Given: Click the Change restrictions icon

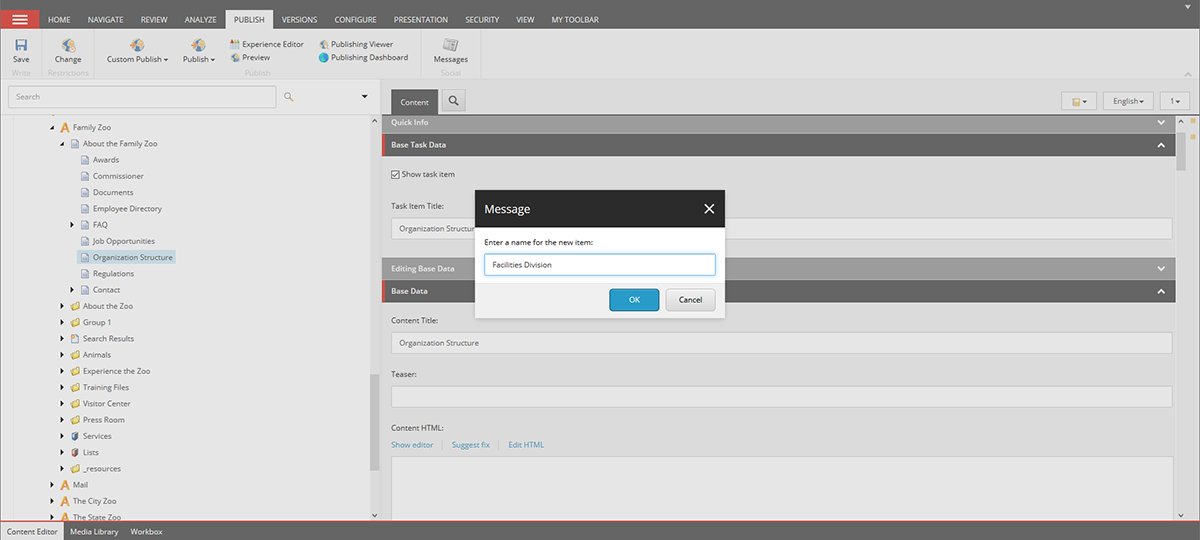Looking at the screenshot, I should (x=68, y=46).
